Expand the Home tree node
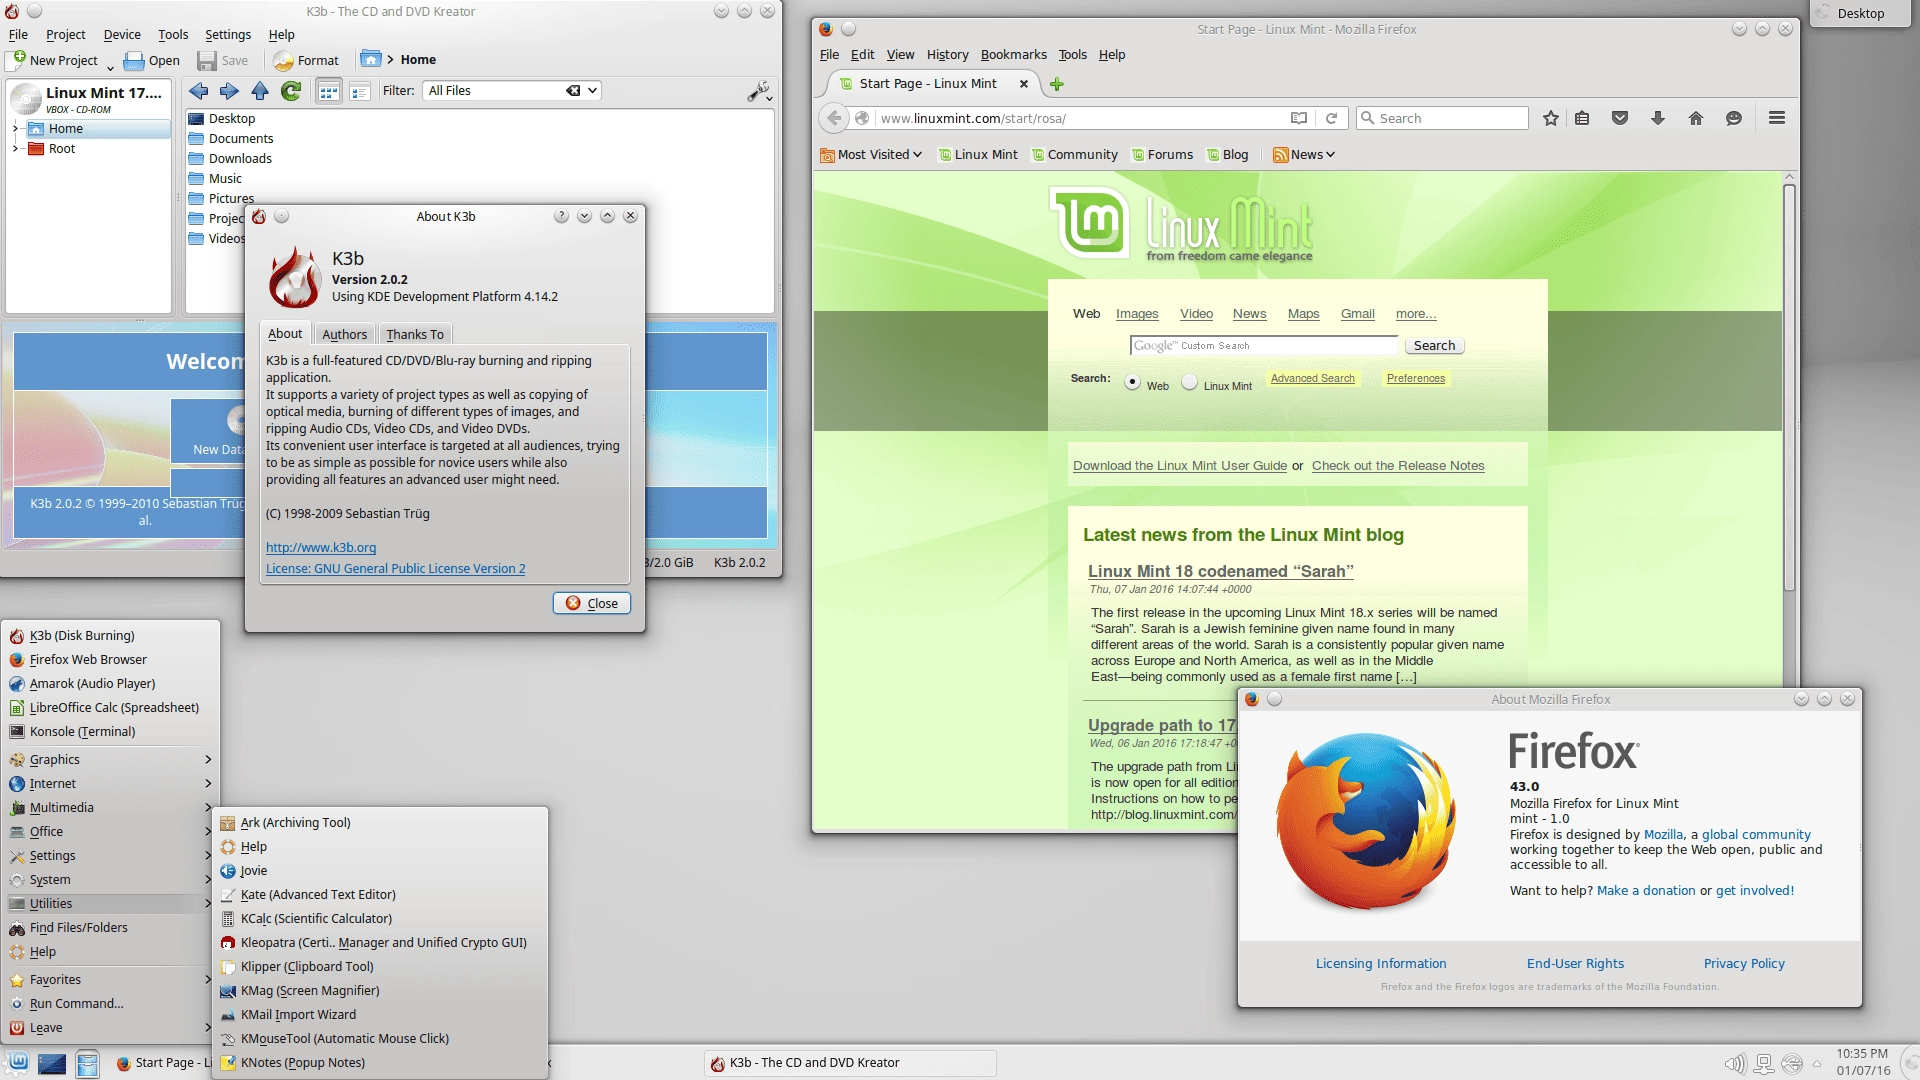The height and width of the screenshot is (1080, 1920). tap(16, 129)
